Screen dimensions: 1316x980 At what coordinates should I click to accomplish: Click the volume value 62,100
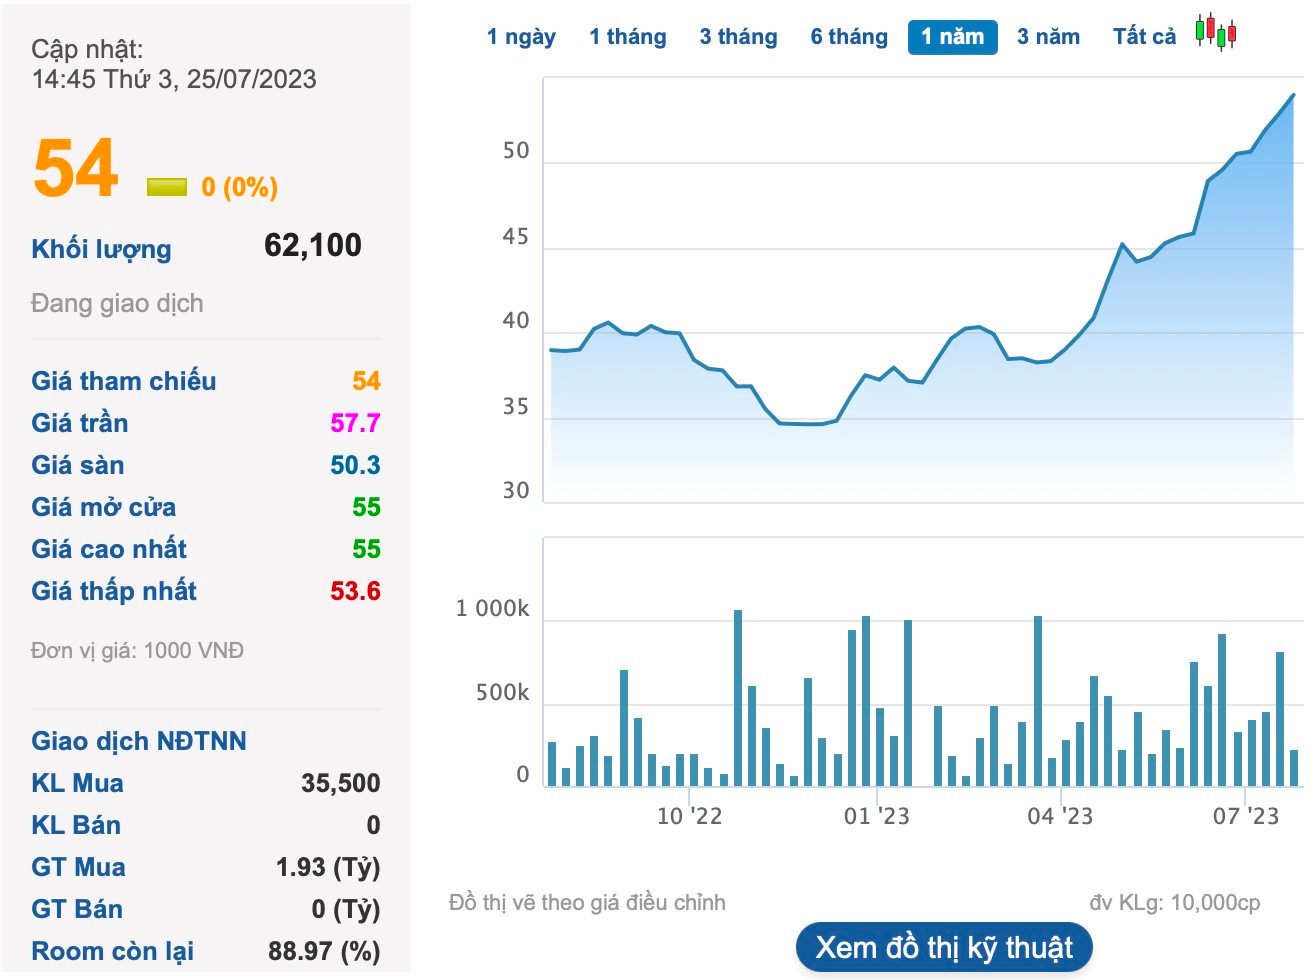pyautogui.click(x=313, y=245)
